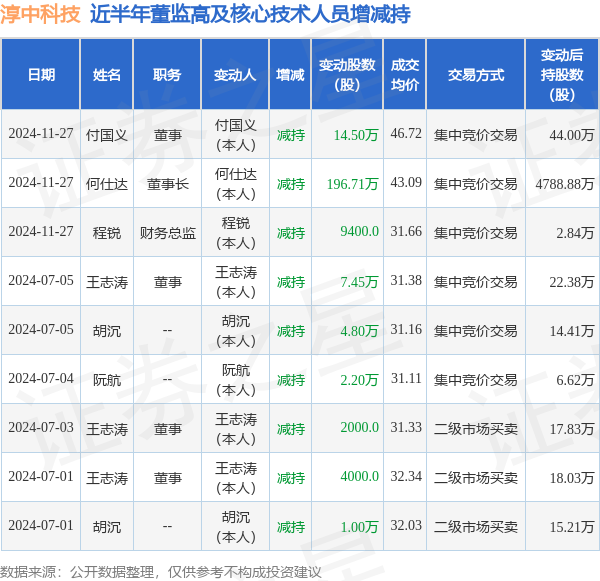
Task: Click the 姓名 column header
Action: pyautogui.click(x=107, y=74)
